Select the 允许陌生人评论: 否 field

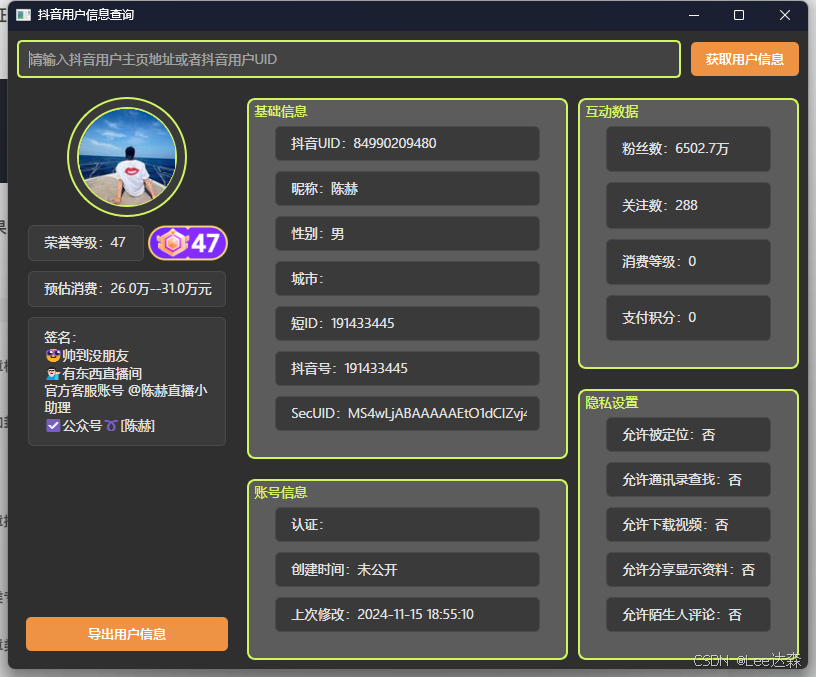[x=688, y=615]
